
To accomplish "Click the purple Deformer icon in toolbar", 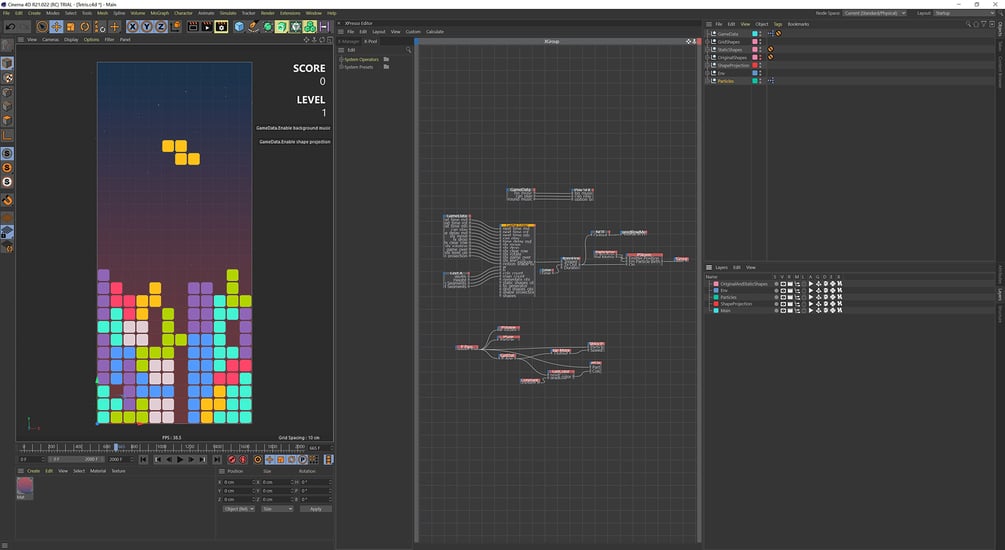I will pos(324,27).
